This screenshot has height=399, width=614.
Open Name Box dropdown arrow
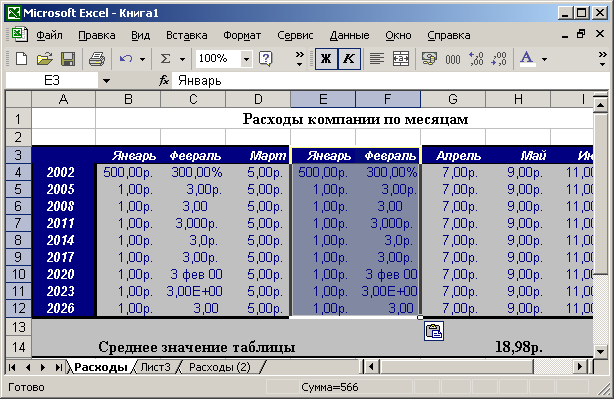click(x=106, y=81)
